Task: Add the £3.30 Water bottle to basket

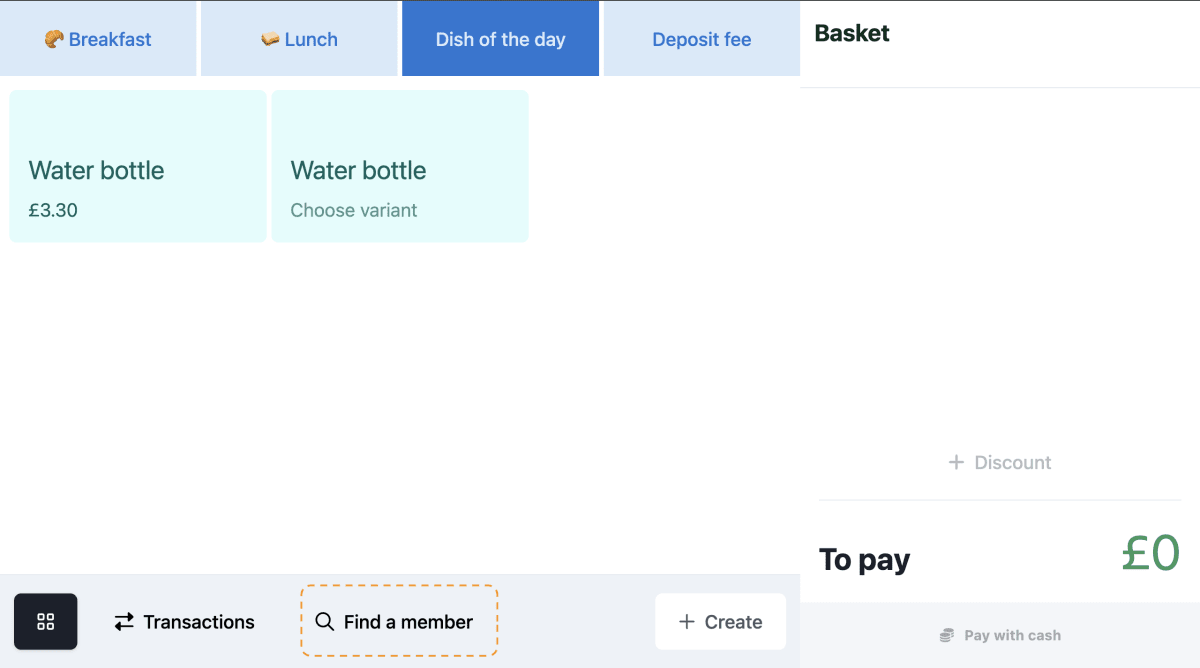Action: click(x=138, y=167)
